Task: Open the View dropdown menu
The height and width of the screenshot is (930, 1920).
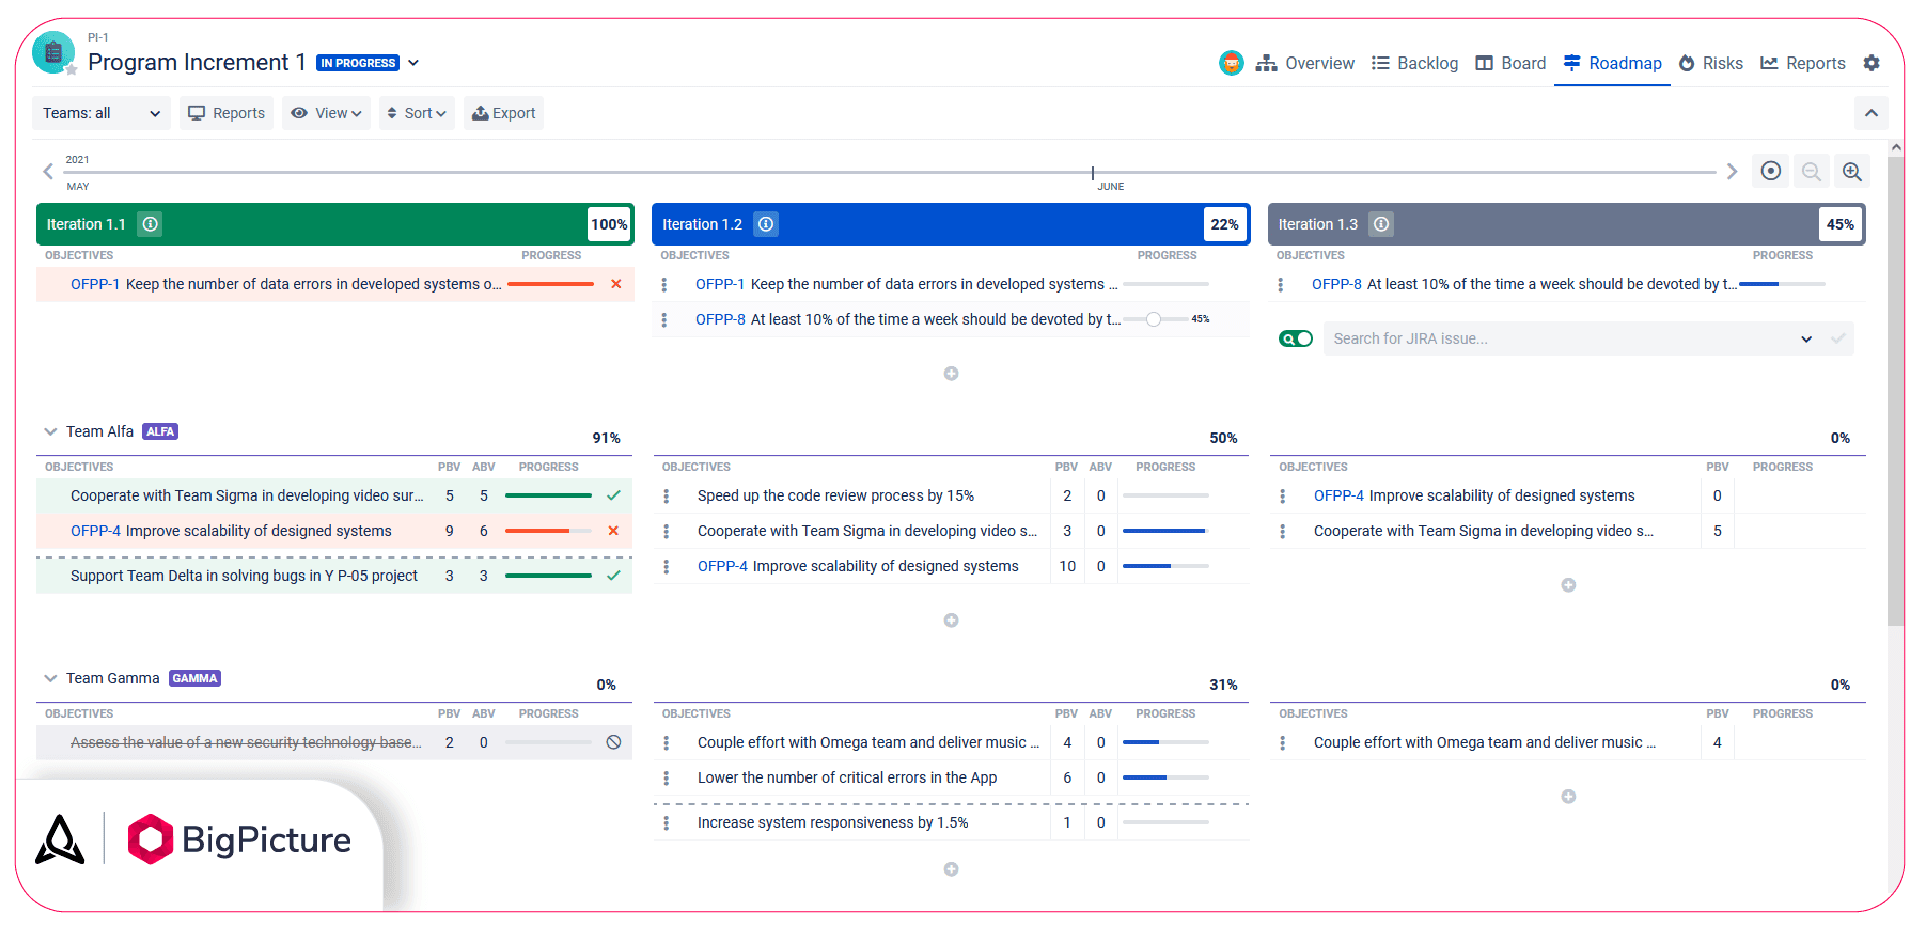Action: (x=326, y=113)
